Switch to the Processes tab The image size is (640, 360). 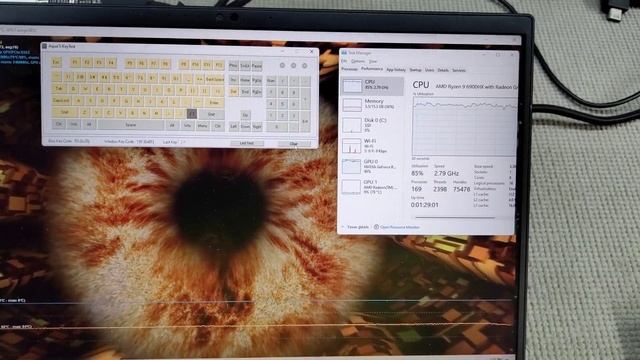coord(349,69)
